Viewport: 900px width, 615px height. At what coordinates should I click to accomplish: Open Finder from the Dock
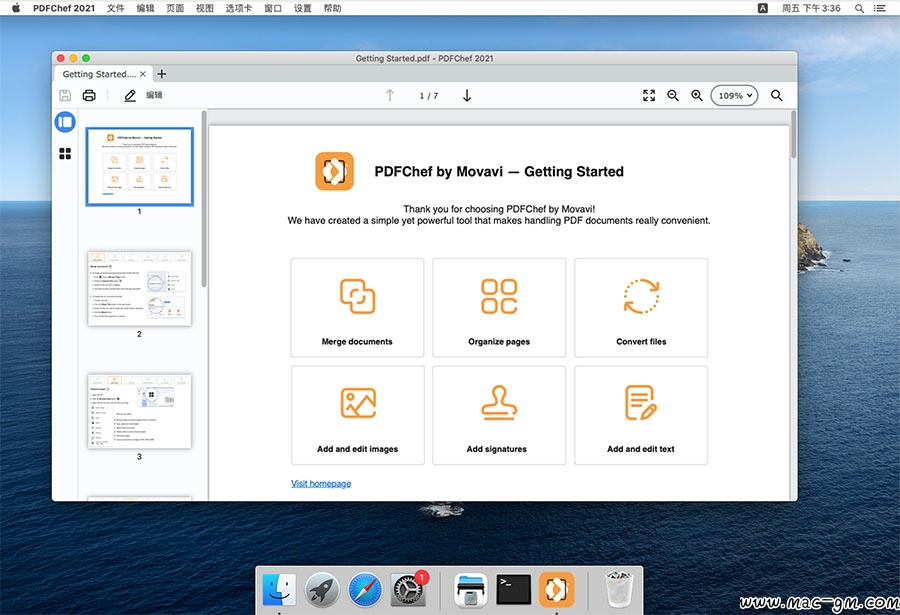[279, 590]
